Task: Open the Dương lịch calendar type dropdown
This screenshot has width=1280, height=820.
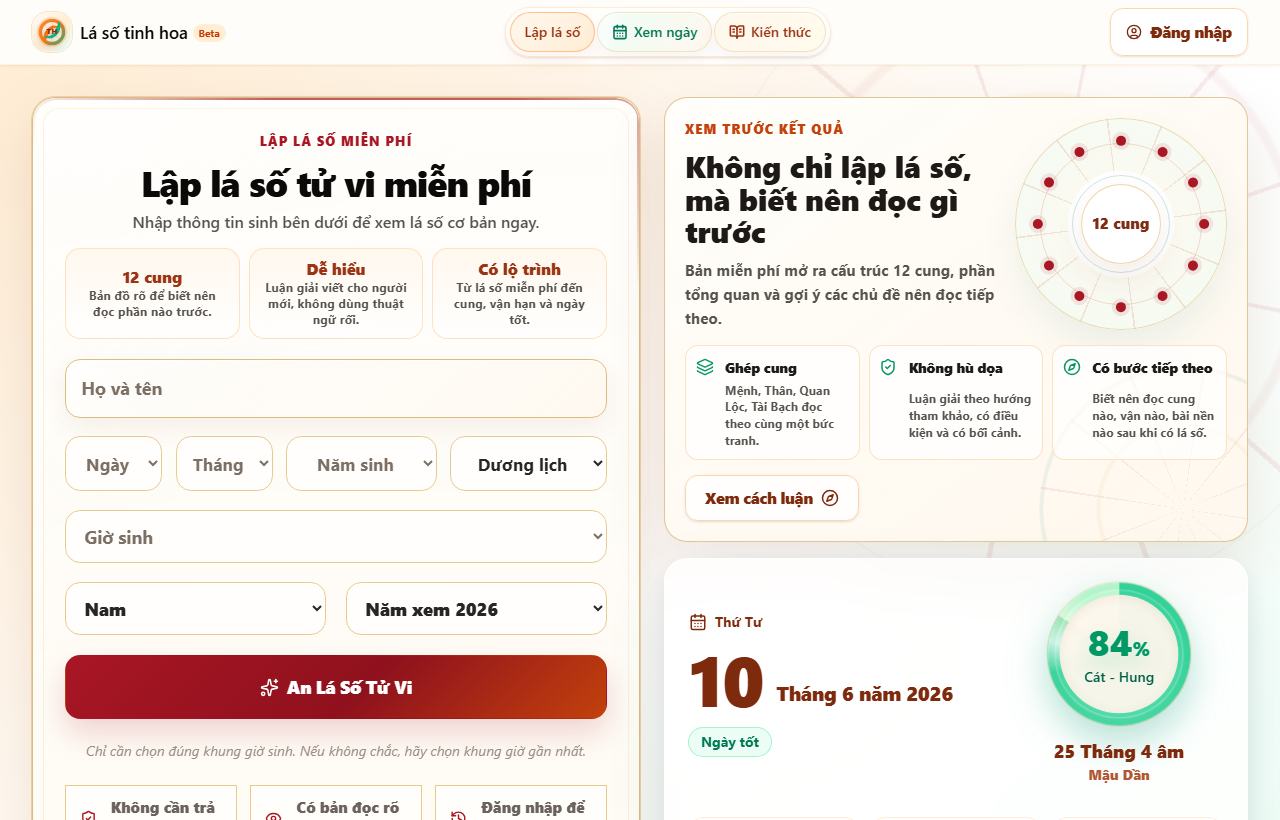Action: tap(529, 464)
